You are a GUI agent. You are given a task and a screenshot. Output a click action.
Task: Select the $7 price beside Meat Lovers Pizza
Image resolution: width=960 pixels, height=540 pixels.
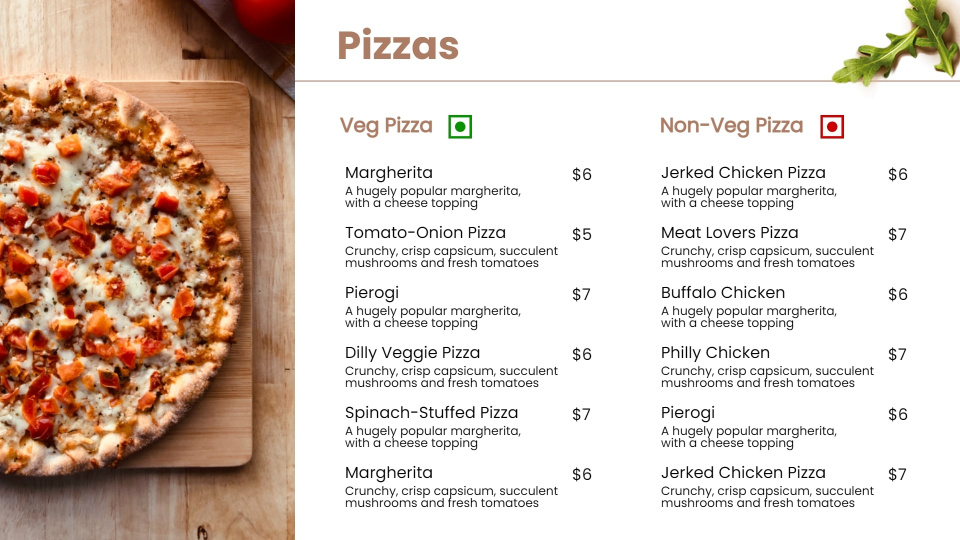[897, 235]
